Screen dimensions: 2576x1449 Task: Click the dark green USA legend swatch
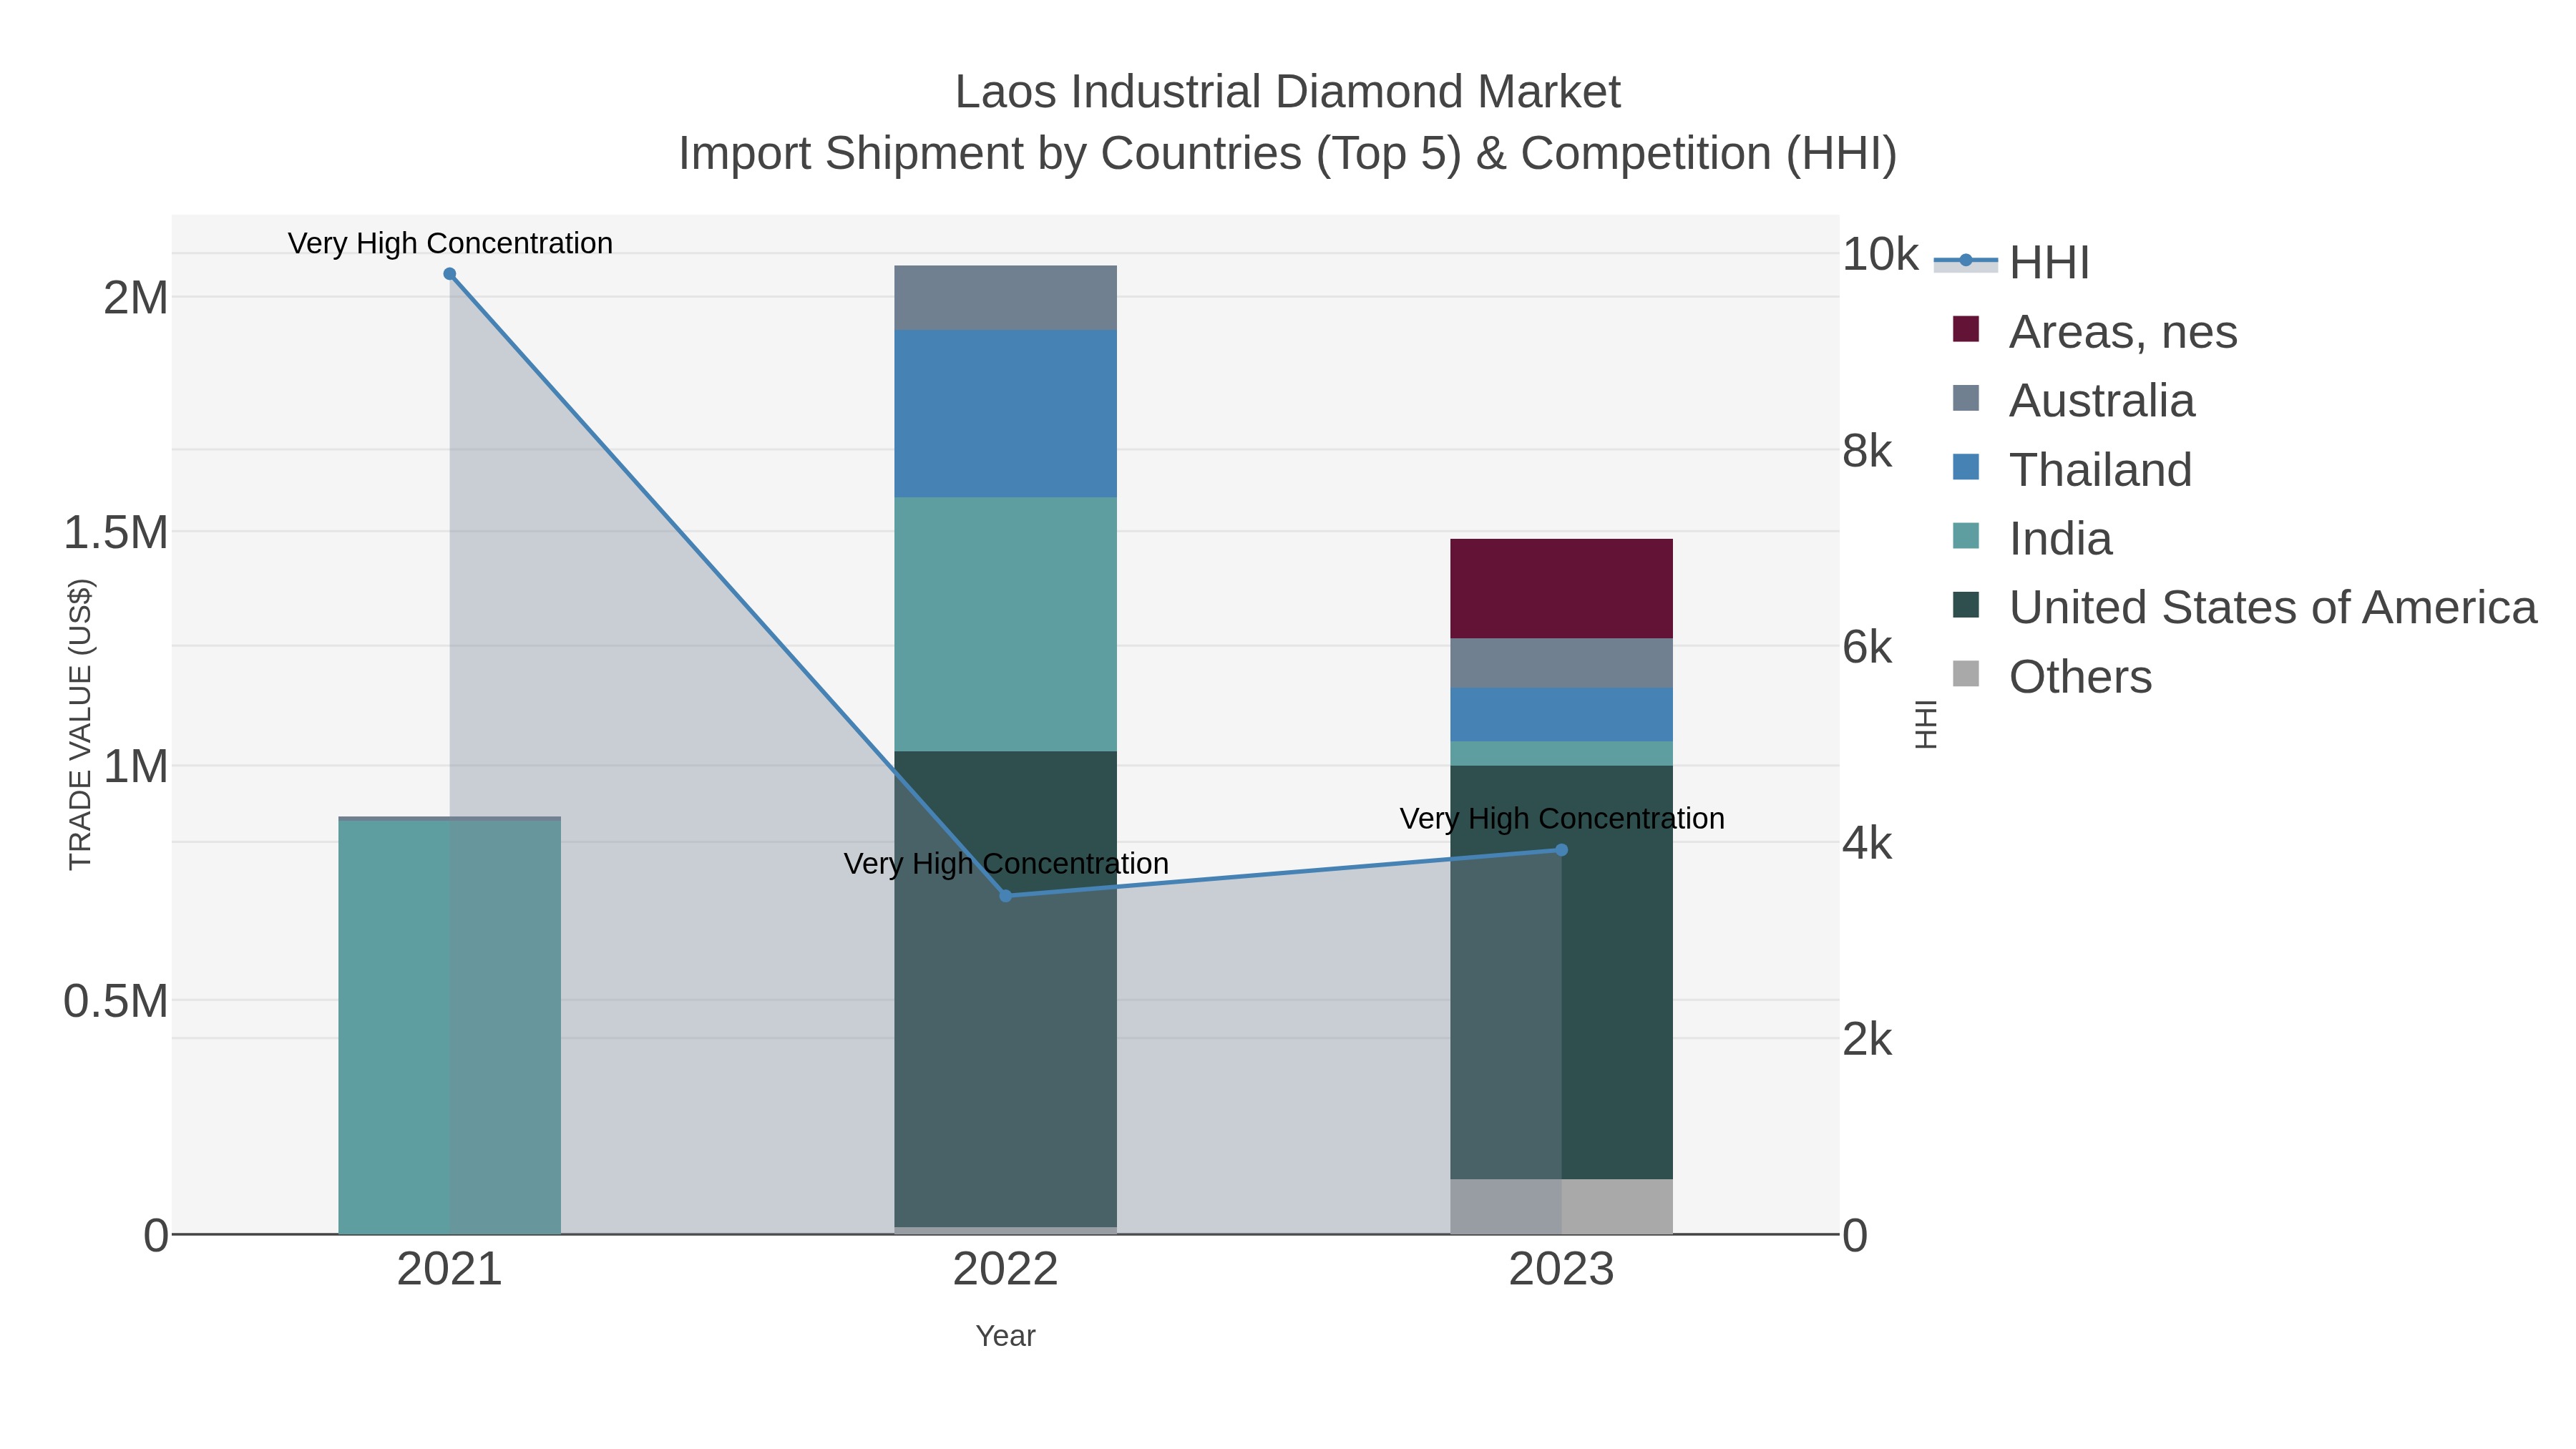click(x=1966, y=605)
